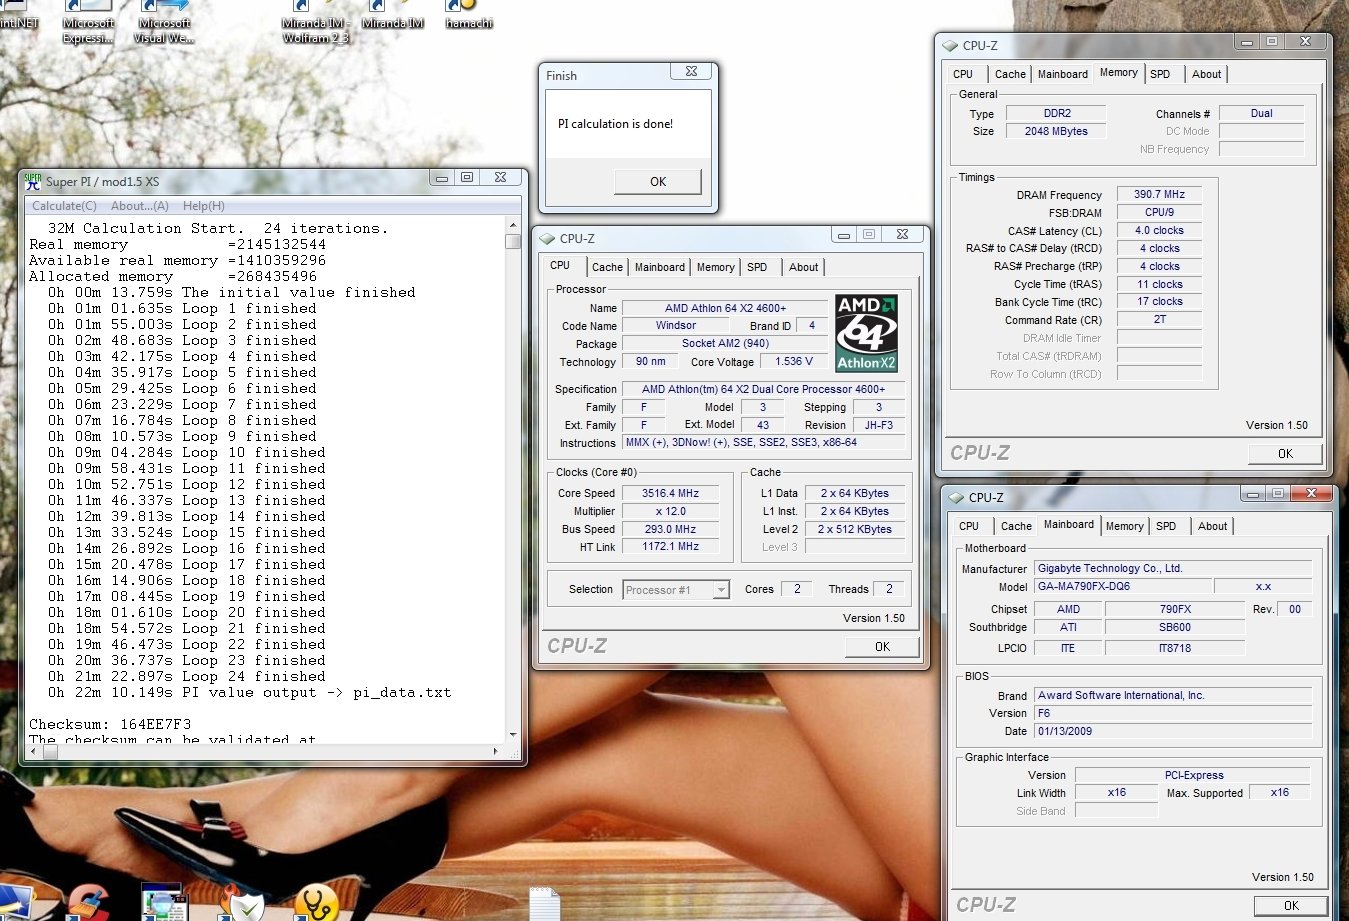Open the Processor #1 selection dropdown

pos(721,590)
